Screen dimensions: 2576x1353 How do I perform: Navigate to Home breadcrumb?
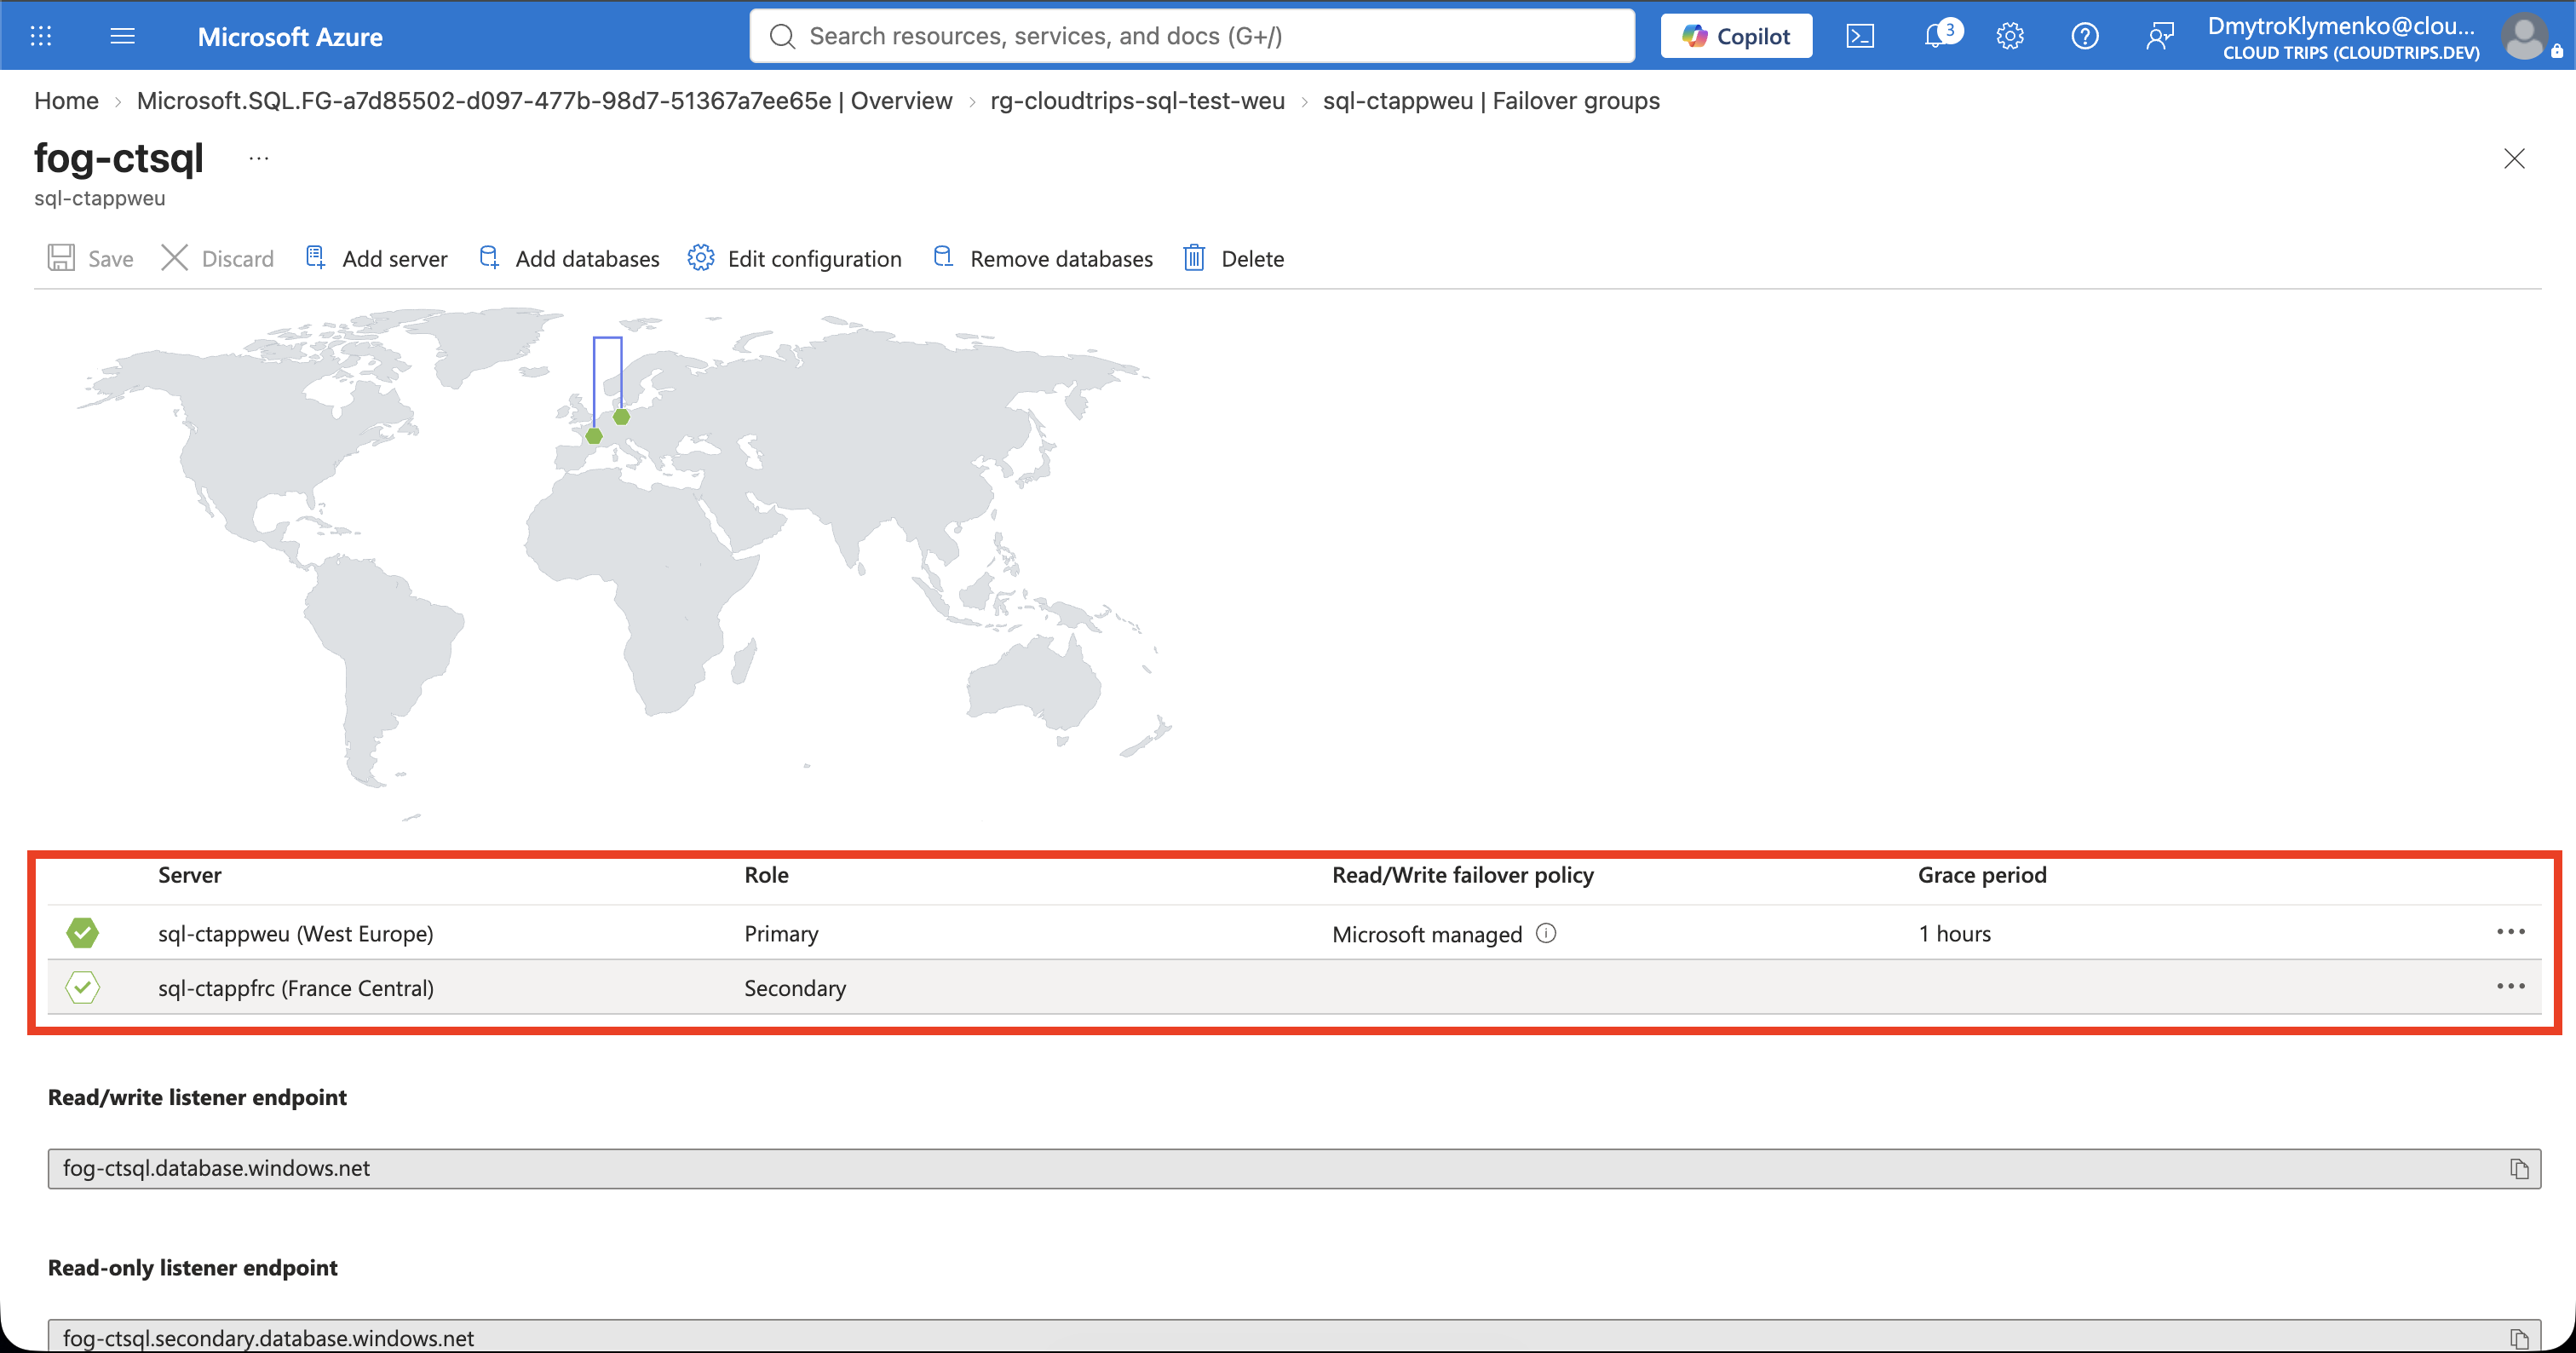pos(66,101)
